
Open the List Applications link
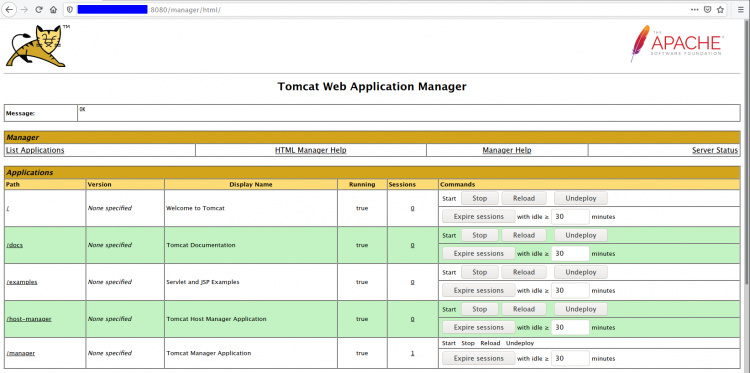coord(35,150)
